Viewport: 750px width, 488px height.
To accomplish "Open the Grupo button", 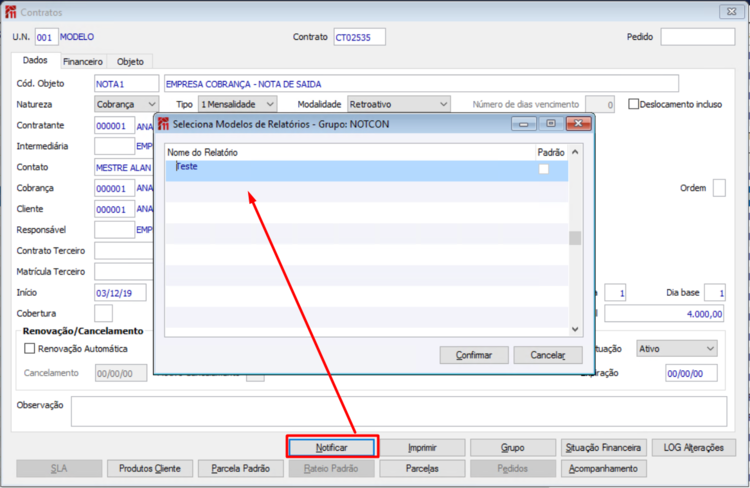I will click(x=513, y=447).
